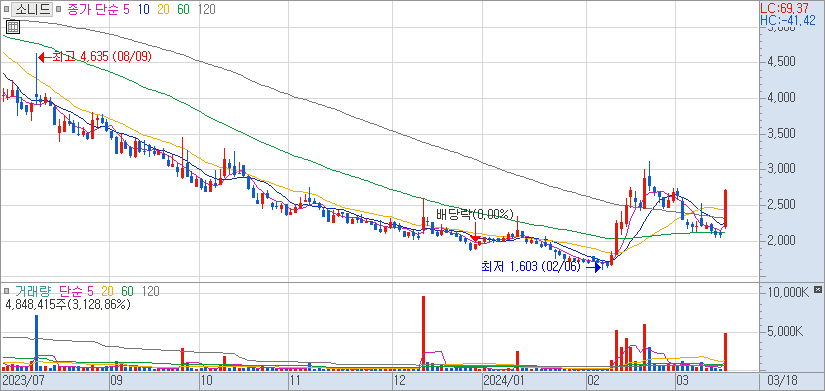Viewport: 825px width, 391px height.
Task: Click the 03 month axis label
Action: (x=683, y=380)
